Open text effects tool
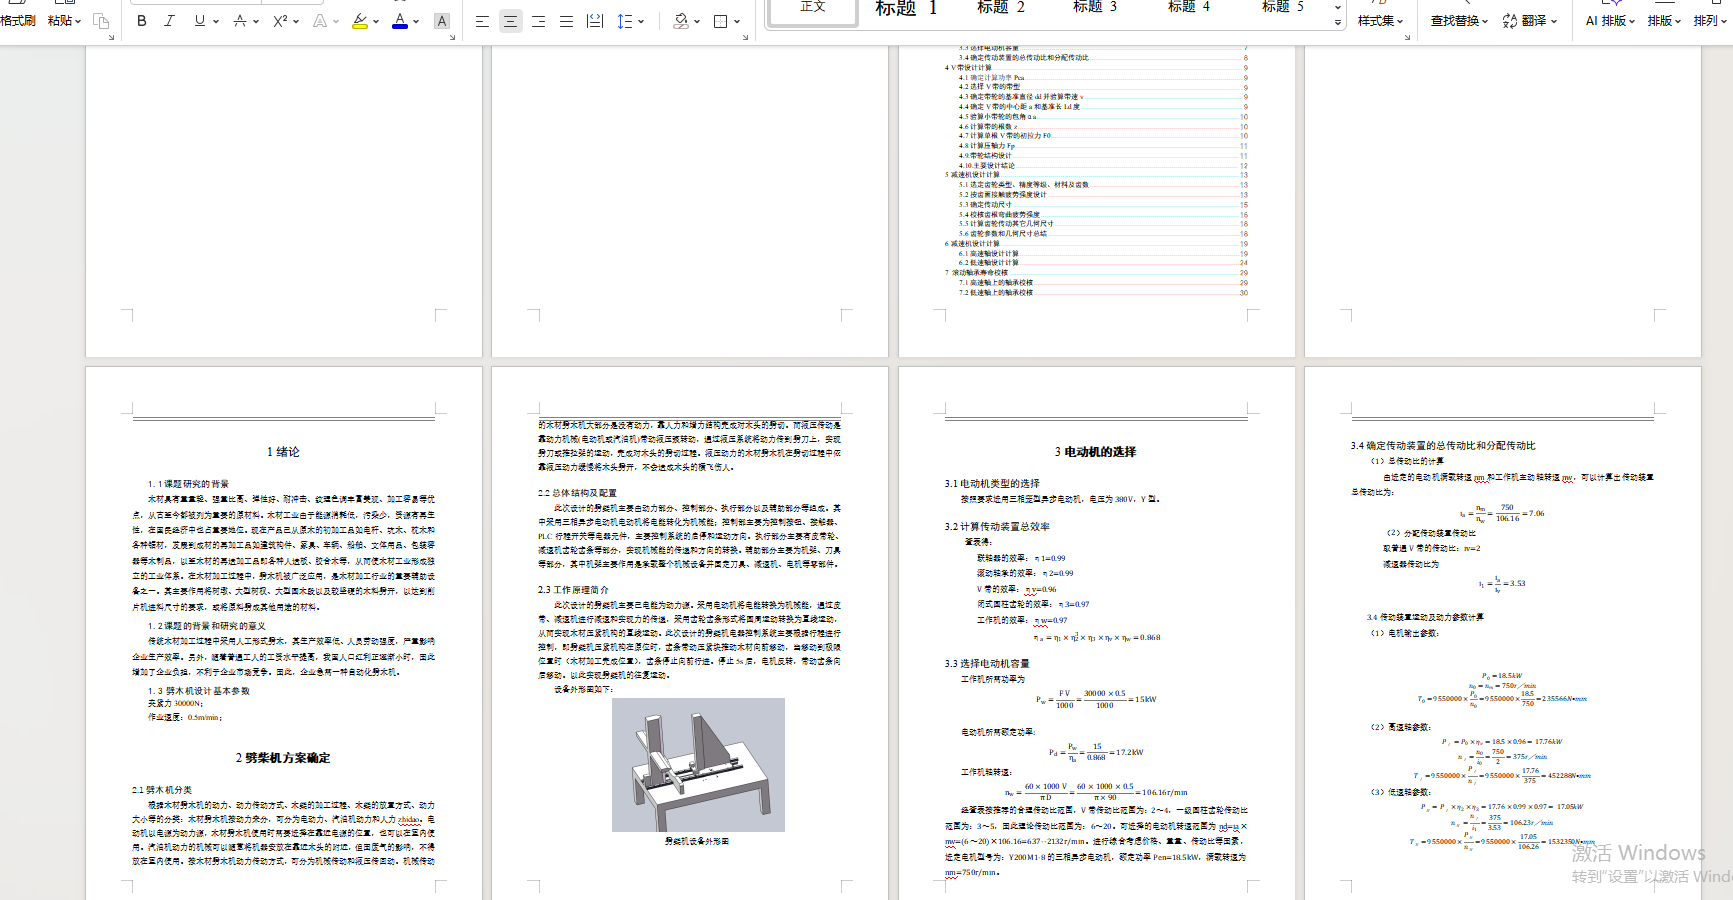The width and height of the screenshot is (1733, 900). [320, 21]
